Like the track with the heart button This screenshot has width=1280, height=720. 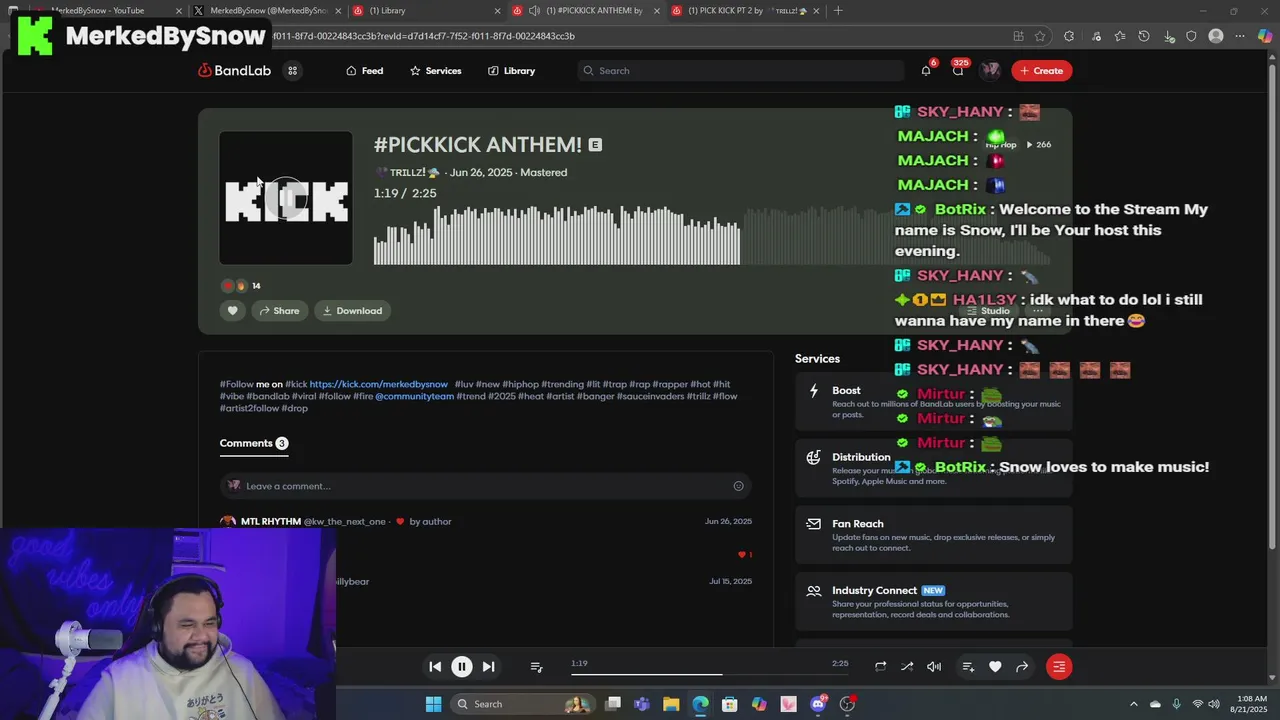232,311
